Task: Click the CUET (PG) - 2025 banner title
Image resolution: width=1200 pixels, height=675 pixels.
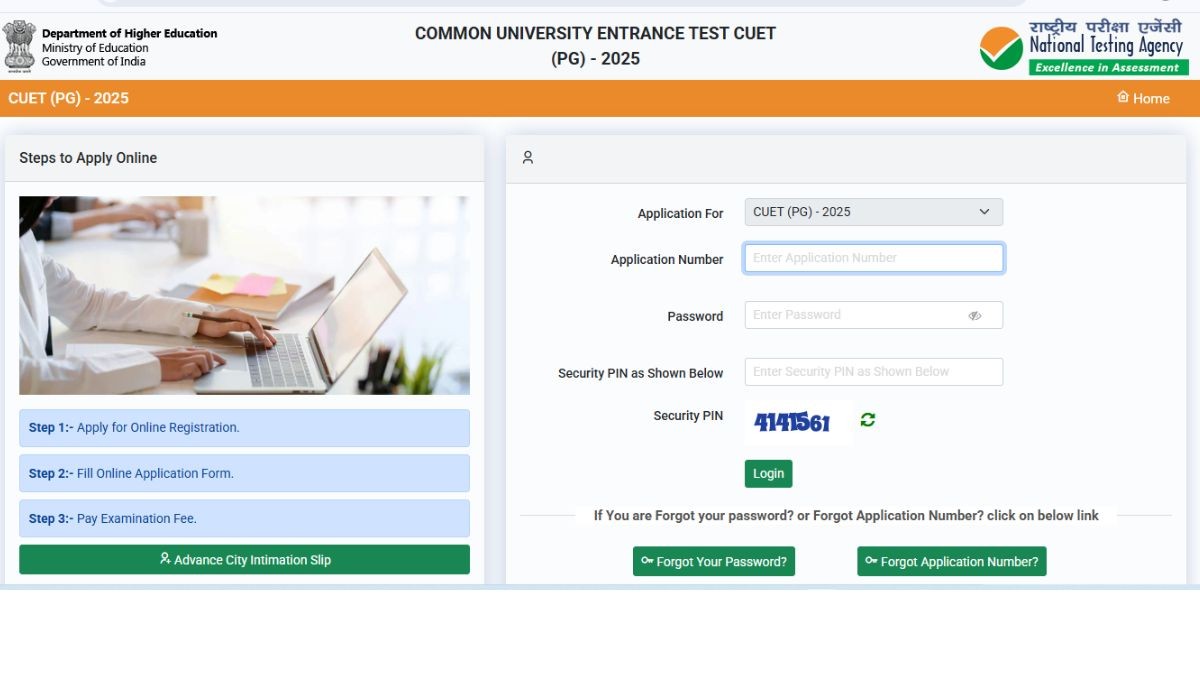Action: (x=68, y=98)
